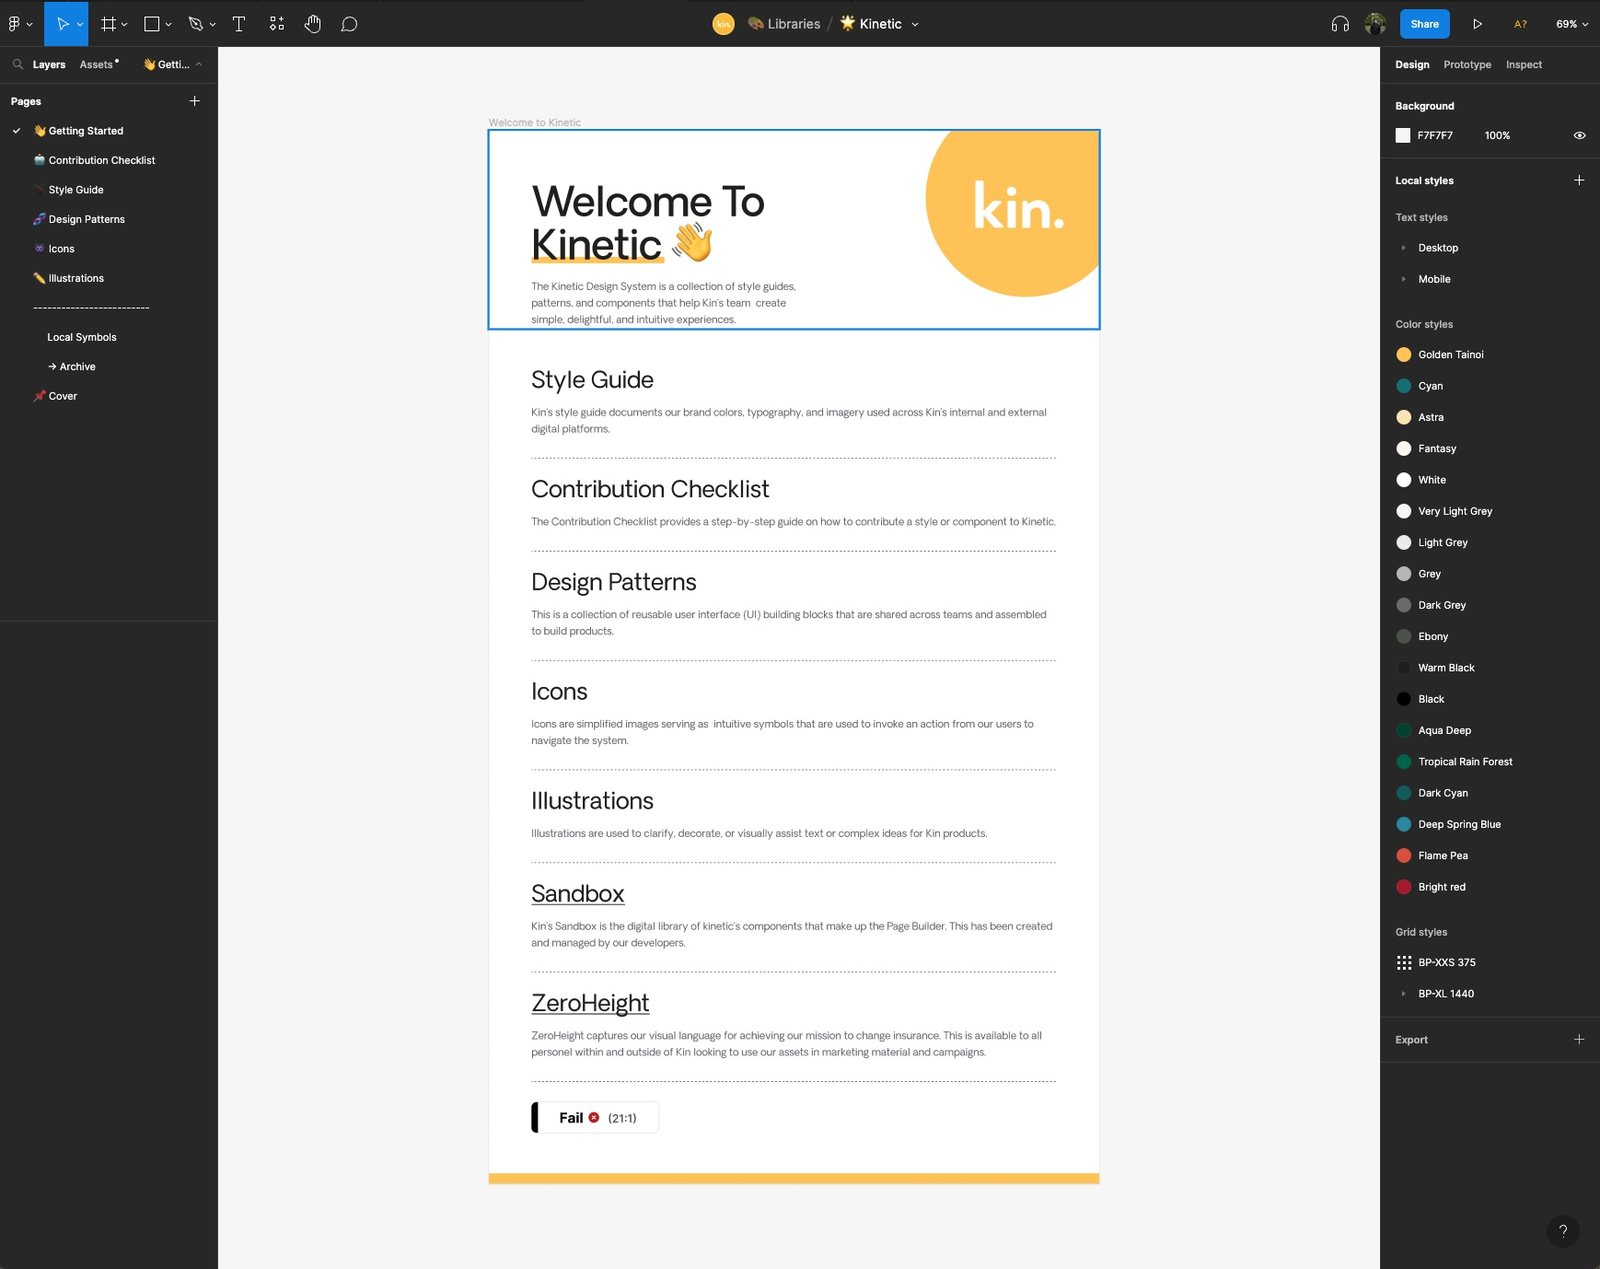Open the Libraries breadcrumb link
This screenshot has width=1600, height=1269.
[794, 24]
